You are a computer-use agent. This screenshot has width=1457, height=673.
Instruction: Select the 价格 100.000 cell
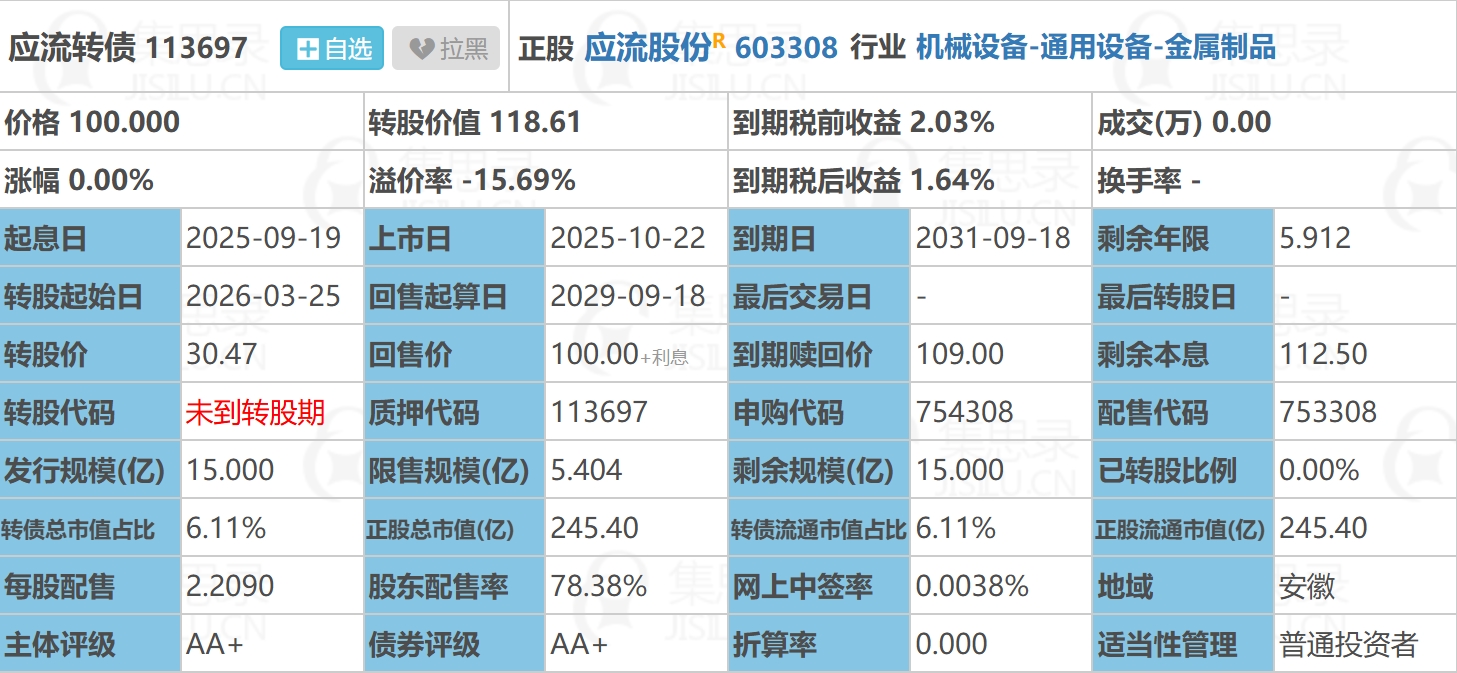182,123
